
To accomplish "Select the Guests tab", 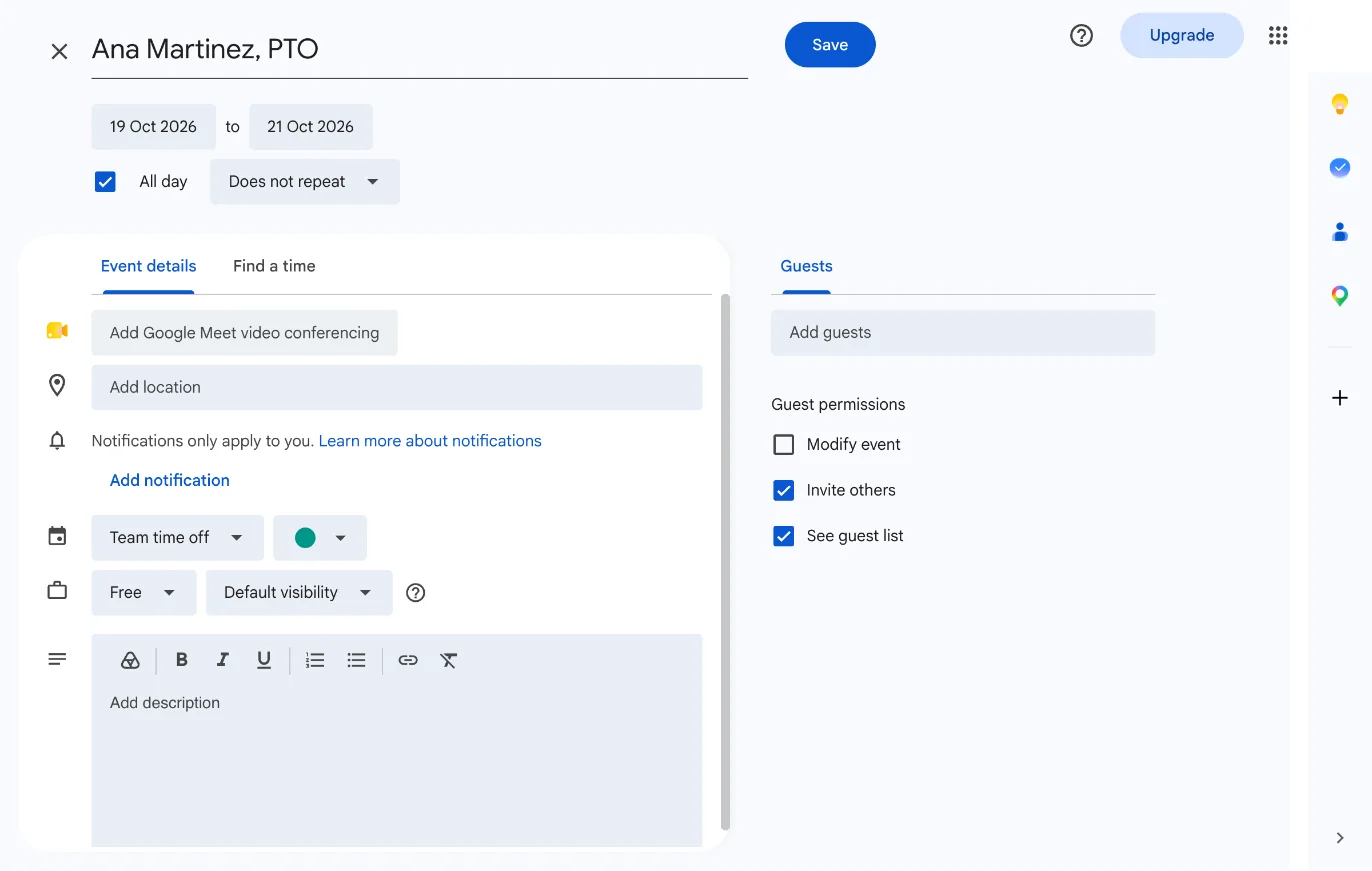I will [807, 266].
